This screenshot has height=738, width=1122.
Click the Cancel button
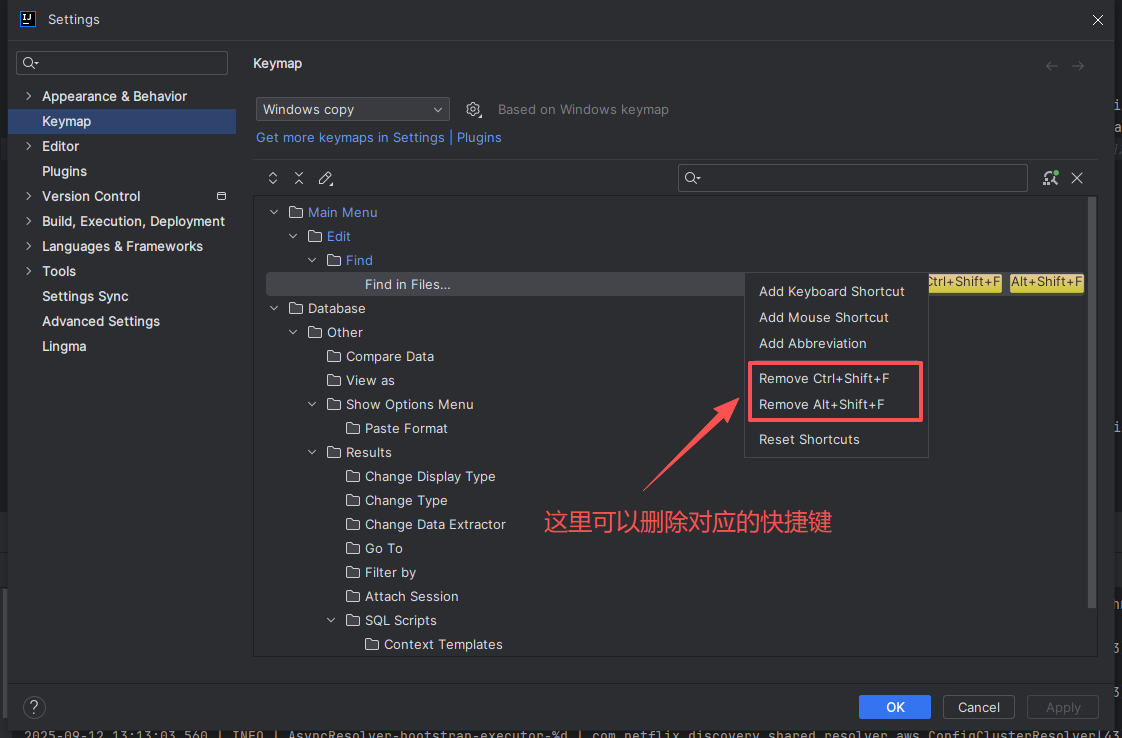pos(978,707)
